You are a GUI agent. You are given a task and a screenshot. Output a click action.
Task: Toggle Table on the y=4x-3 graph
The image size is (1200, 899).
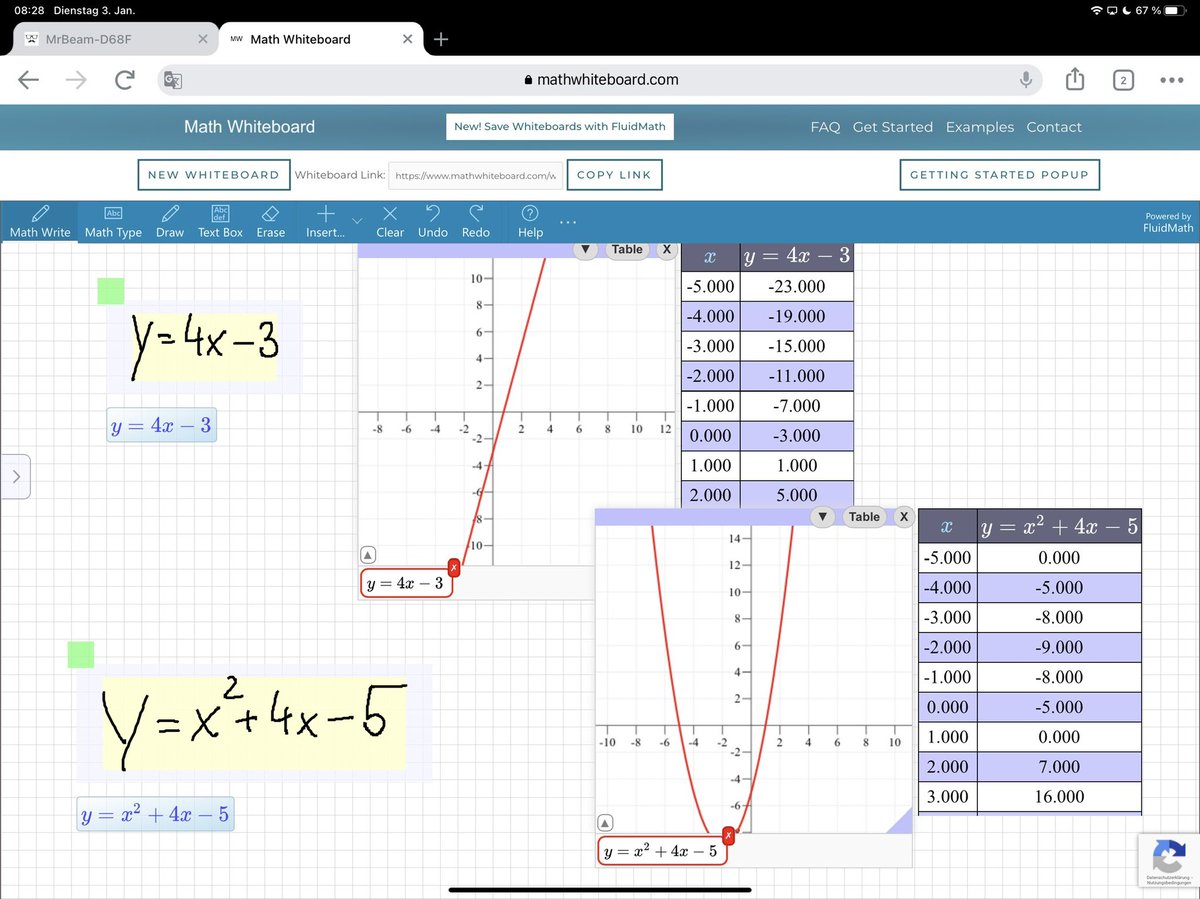[x=627, y=250]
